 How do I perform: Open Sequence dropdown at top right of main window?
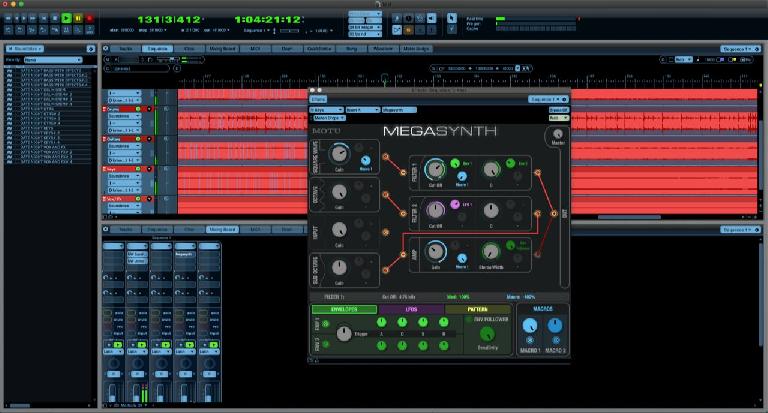pos(741,49)
